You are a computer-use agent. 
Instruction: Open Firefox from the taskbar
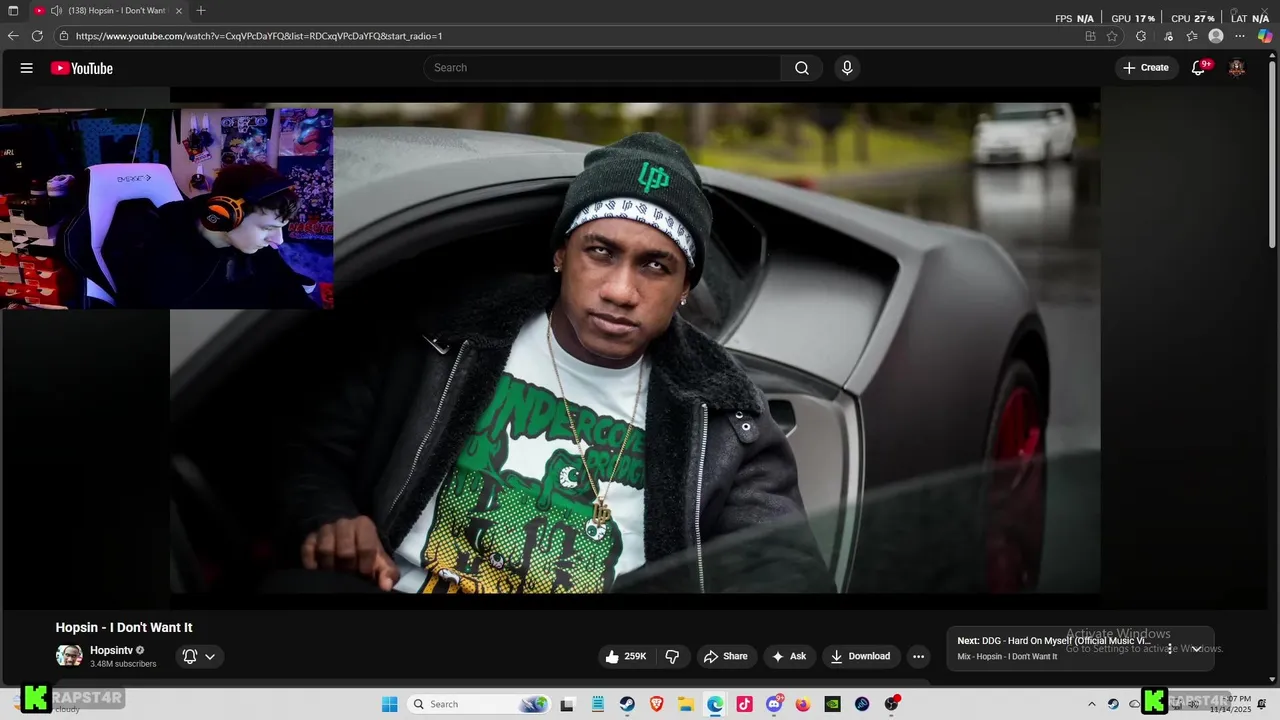pos(803,704)
